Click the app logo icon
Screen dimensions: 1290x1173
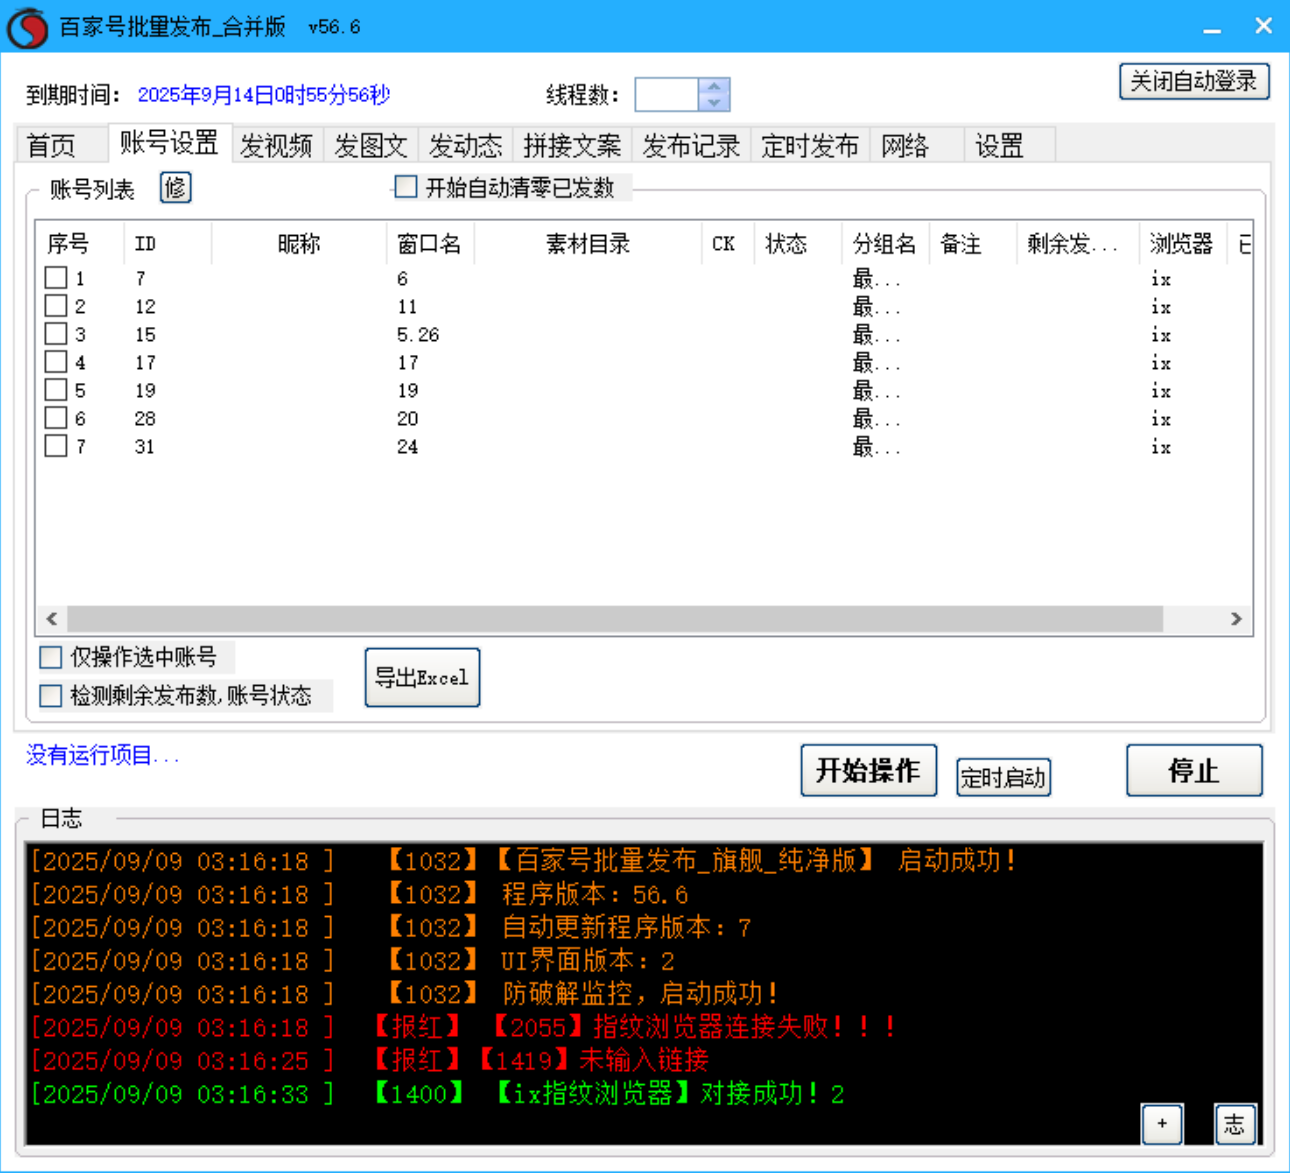[x=25, y=26]
